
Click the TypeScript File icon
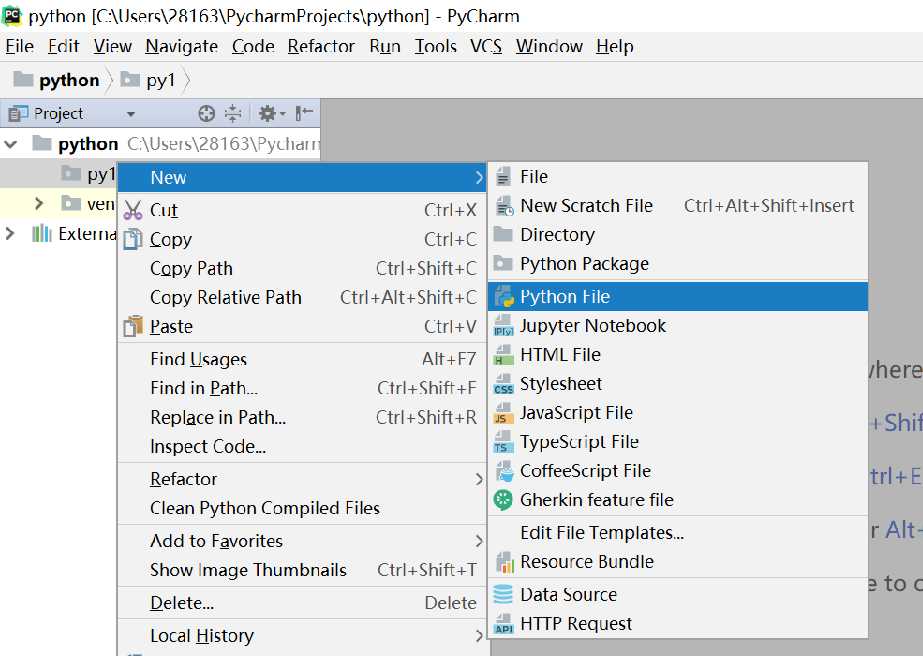pos(504,442)
